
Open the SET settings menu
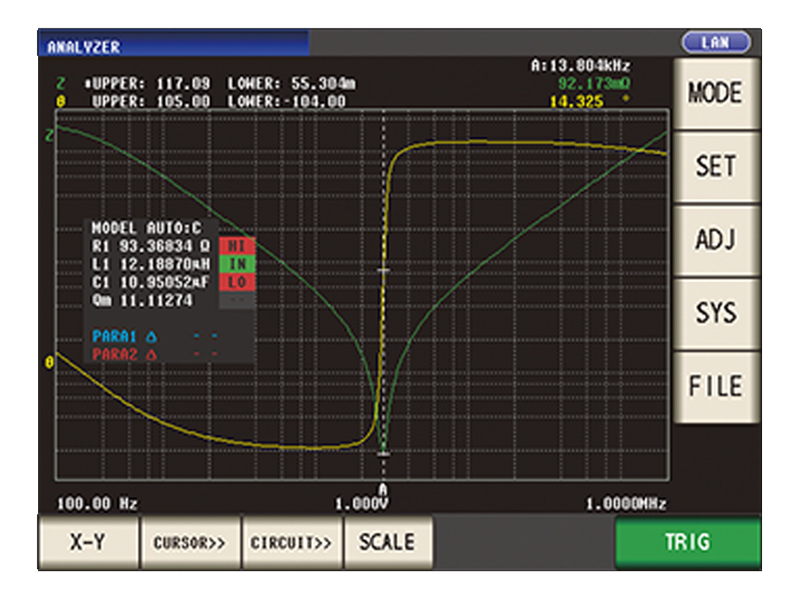pyautogui.click(x=715, y=166)
